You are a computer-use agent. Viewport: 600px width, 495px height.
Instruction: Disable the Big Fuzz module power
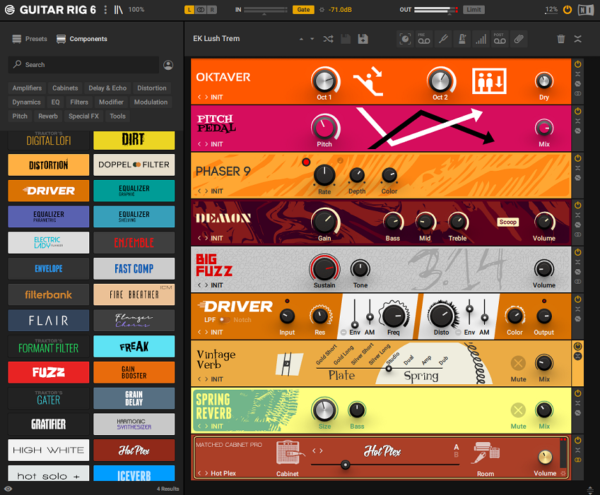(578, 252)
